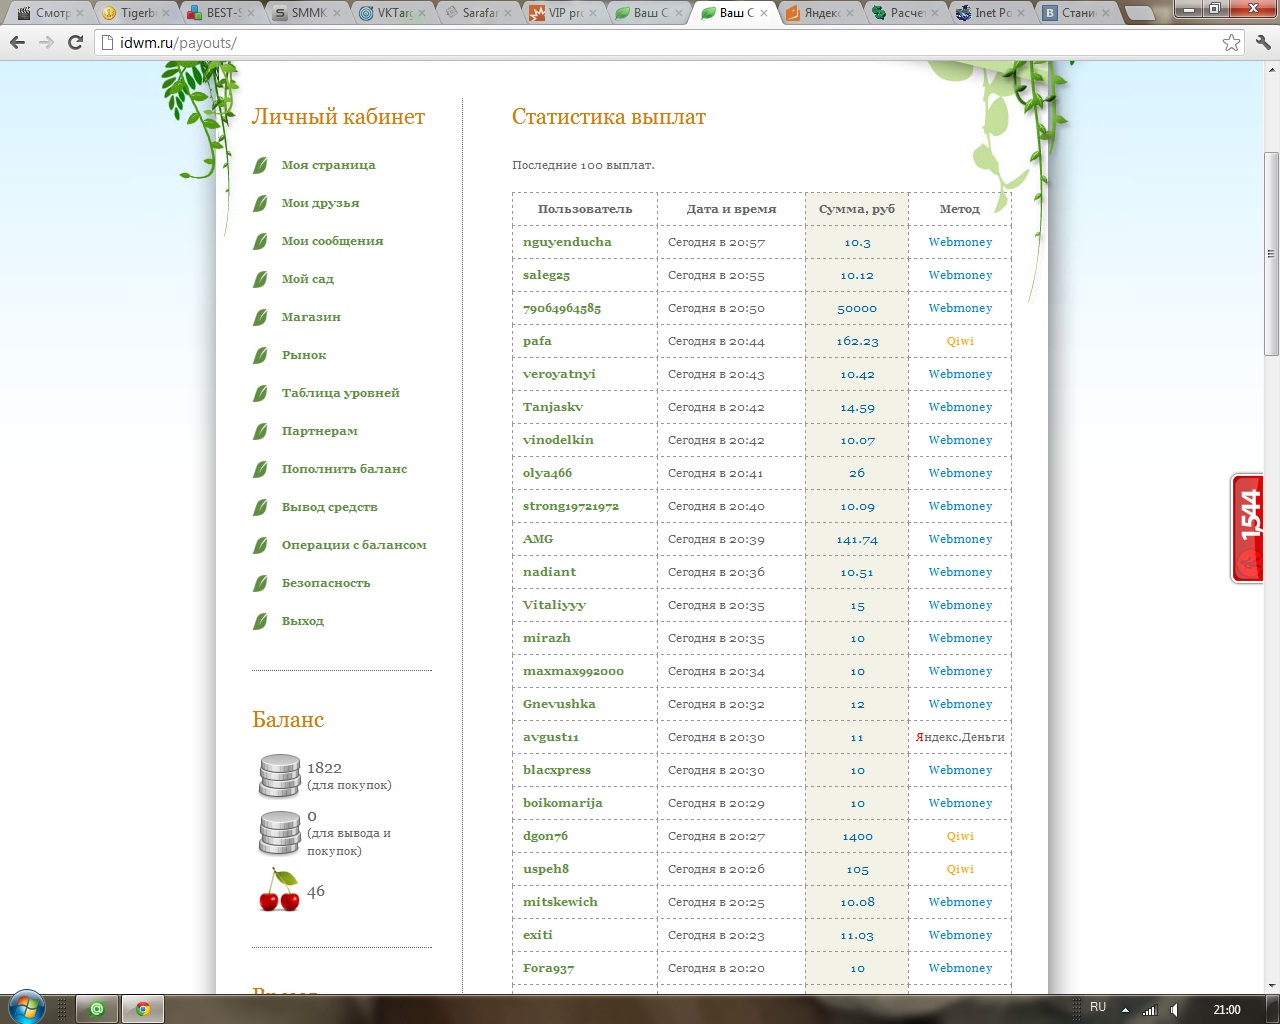Show hidden tray icons arrow

click(x=1125, y=1009)
